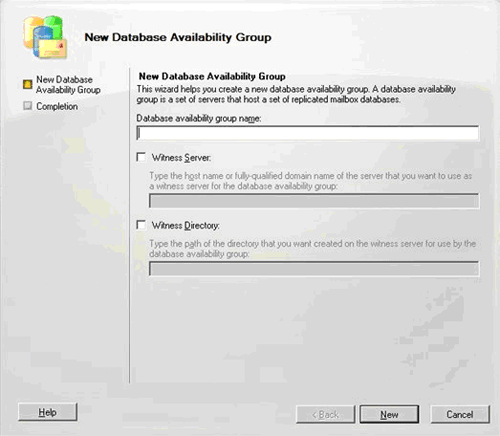This screenshot has height=436, width=500.
Task: Enable the Witness Directory checkbox
Action: coord(141,225)
